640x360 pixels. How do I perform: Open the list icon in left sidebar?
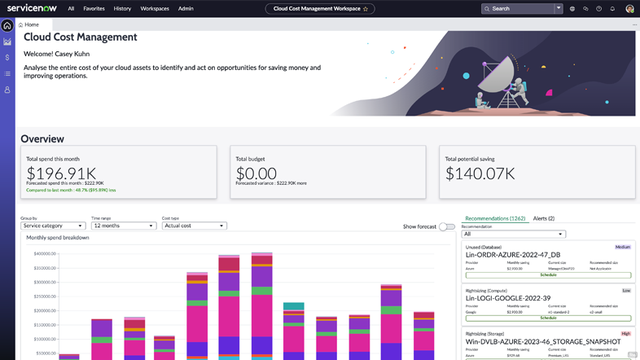[x=7, y=73]
